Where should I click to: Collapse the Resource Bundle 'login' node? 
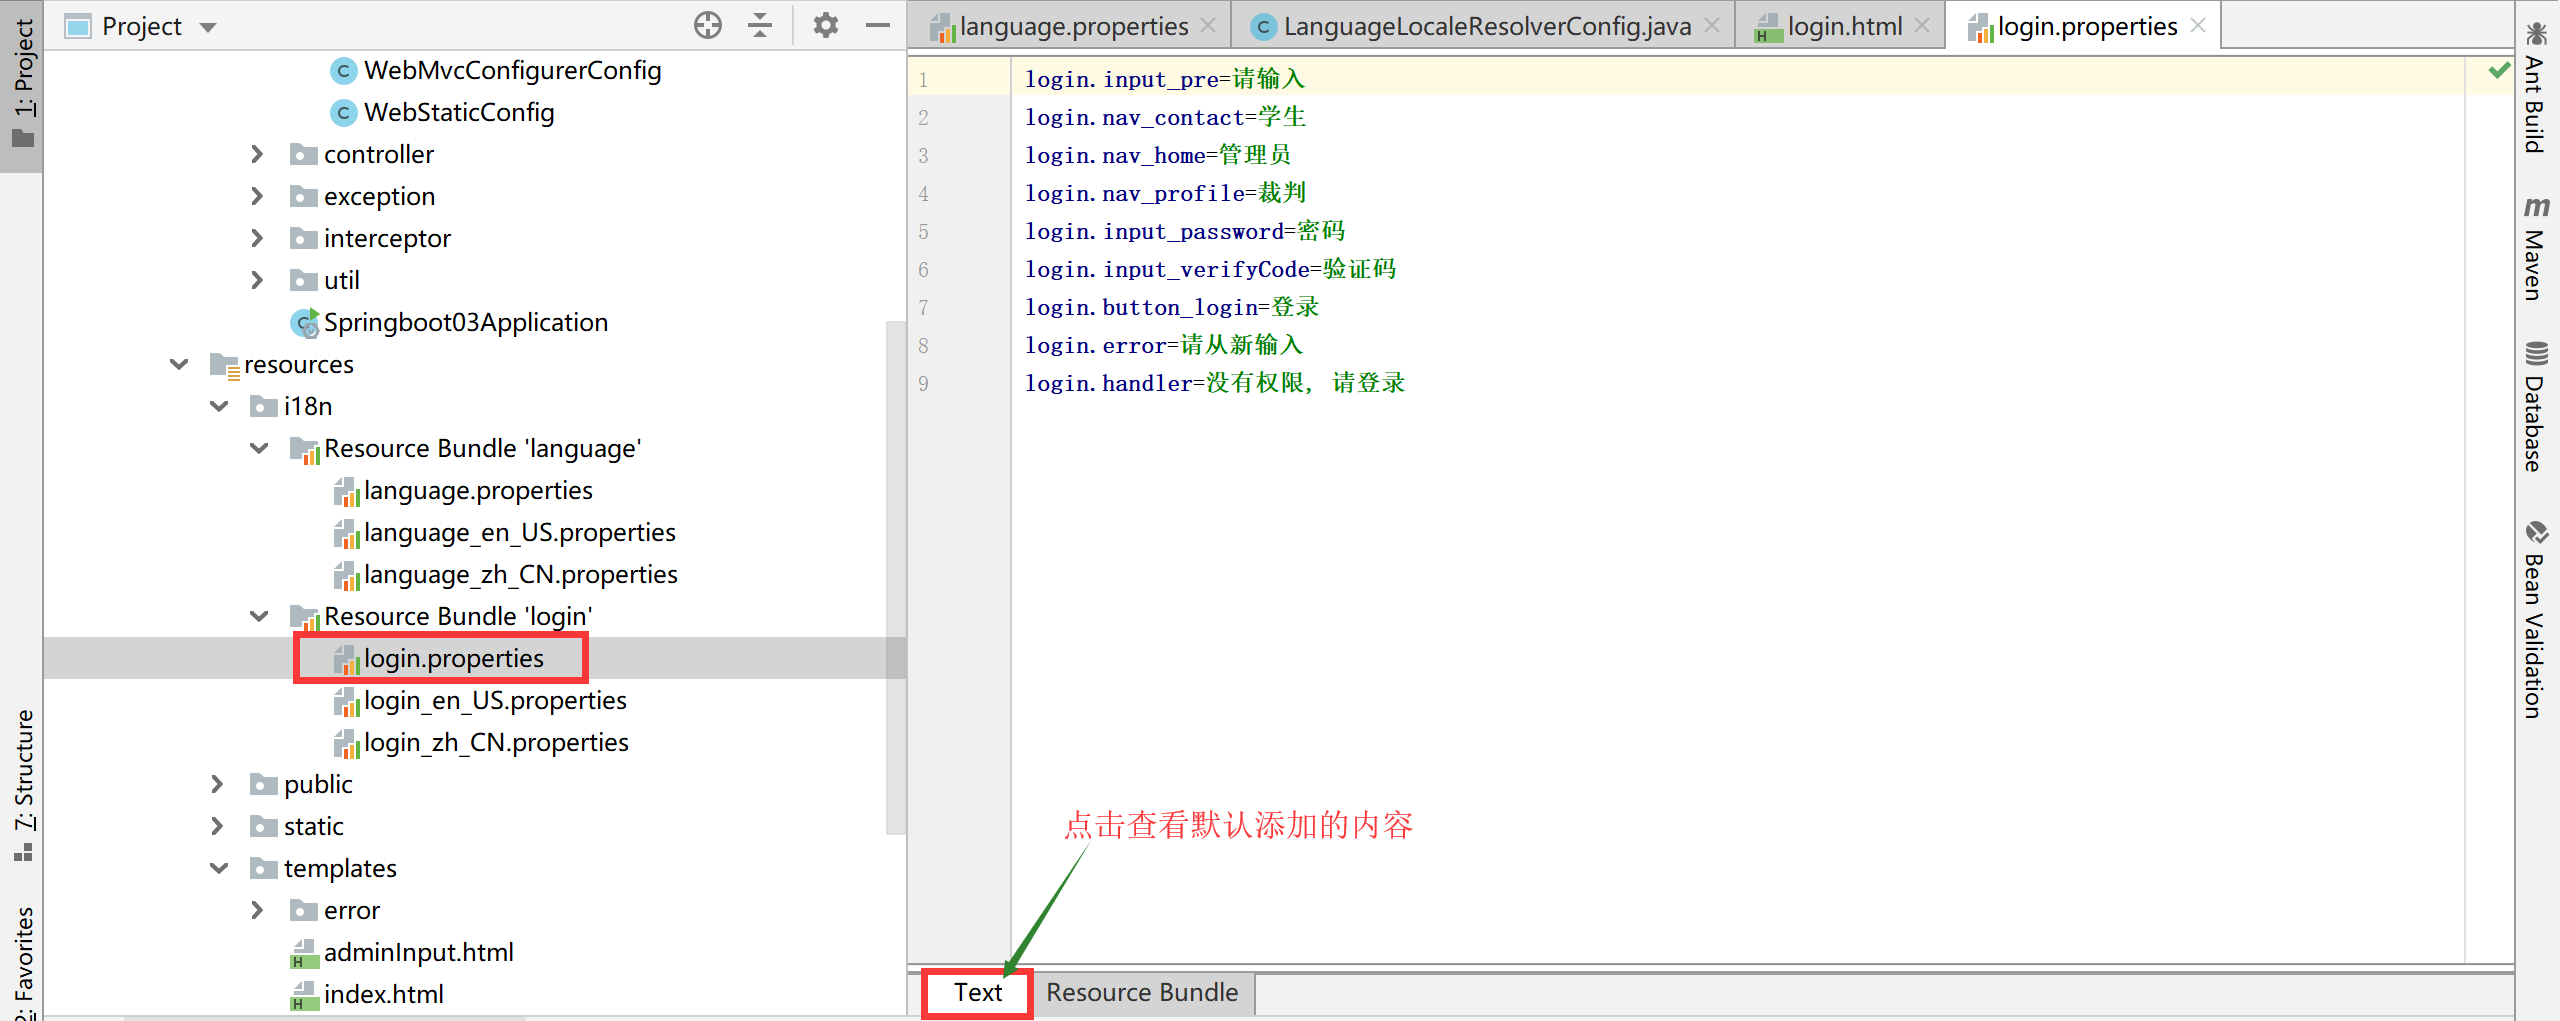[259, 616]
